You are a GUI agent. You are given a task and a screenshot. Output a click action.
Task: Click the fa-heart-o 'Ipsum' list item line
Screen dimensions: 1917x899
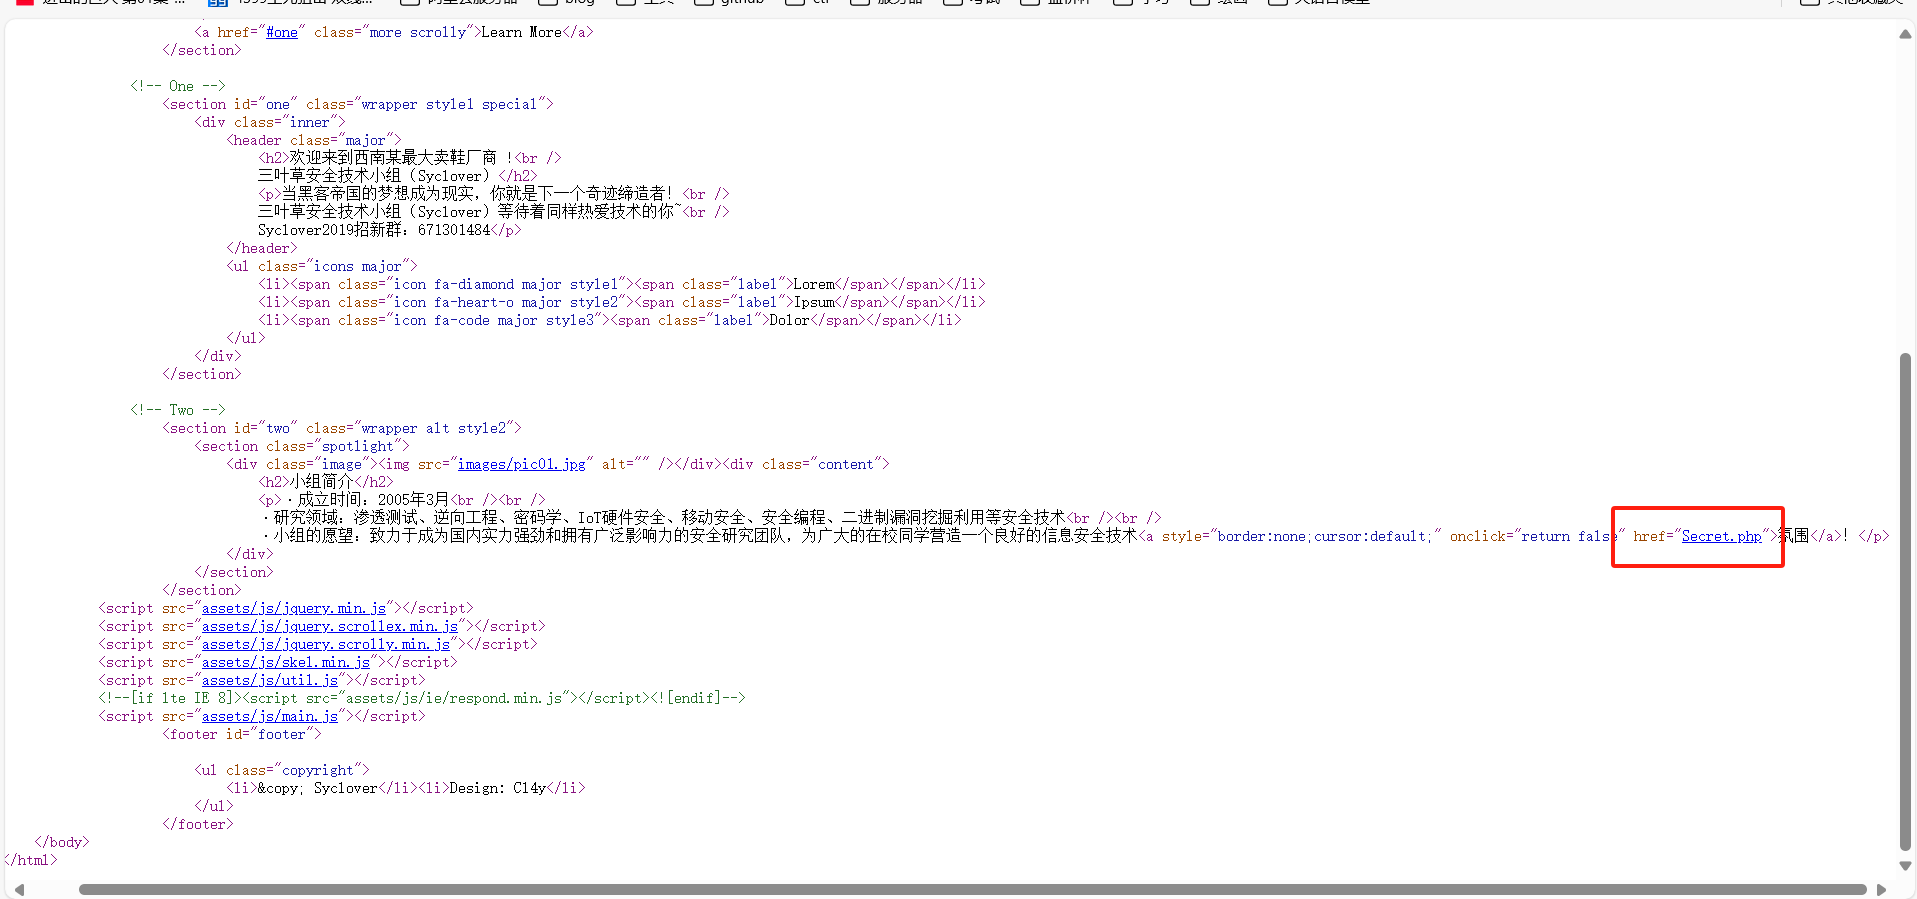tap(622, 302)
